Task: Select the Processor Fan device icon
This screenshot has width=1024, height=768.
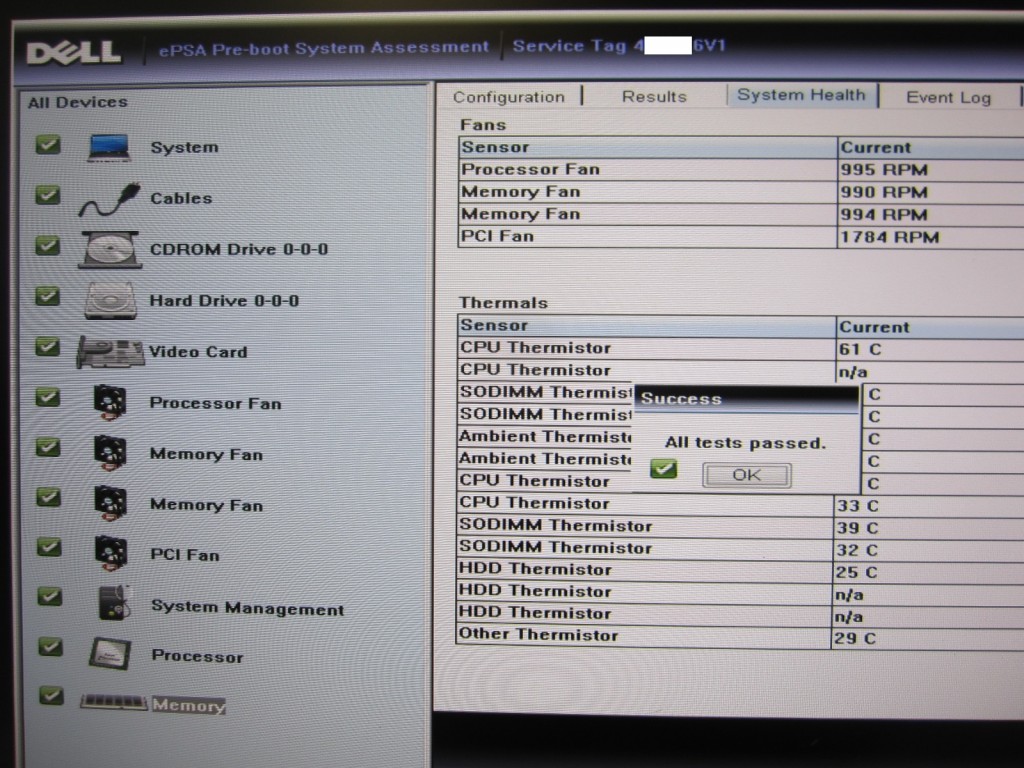Action: [x=110, y=402]
